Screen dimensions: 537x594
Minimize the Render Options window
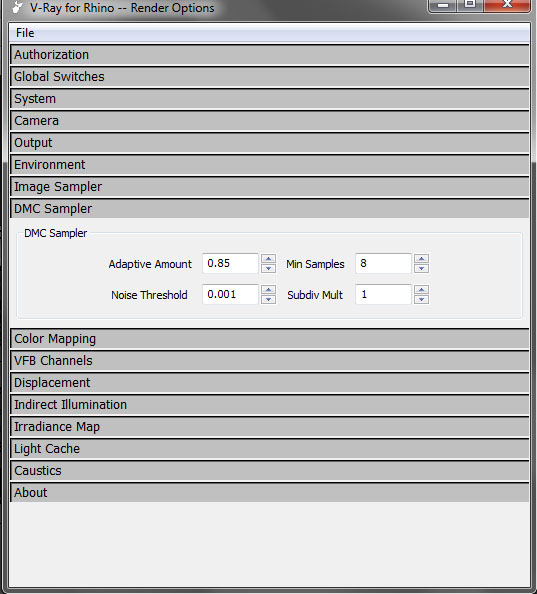(443, 5)
